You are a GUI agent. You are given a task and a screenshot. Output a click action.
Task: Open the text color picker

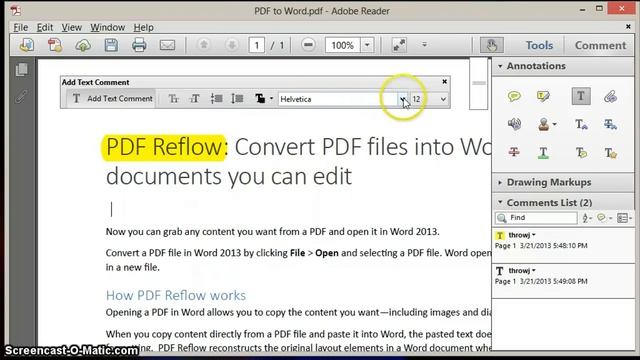point(260,99)
